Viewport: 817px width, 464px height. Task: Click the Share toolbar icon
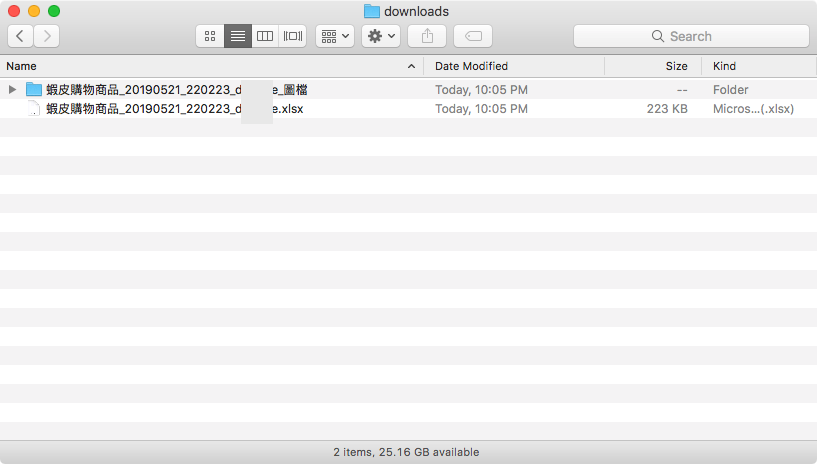(427, 36)
